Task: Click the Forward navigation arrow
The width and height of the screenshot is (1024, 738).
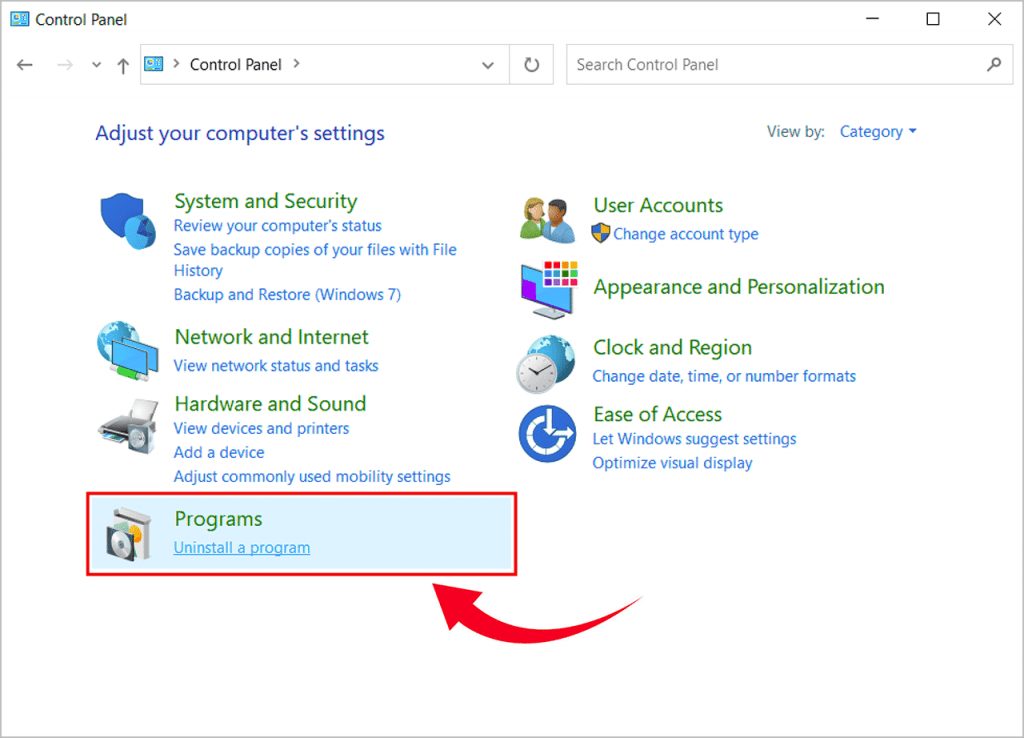Action: click(65, 65)
